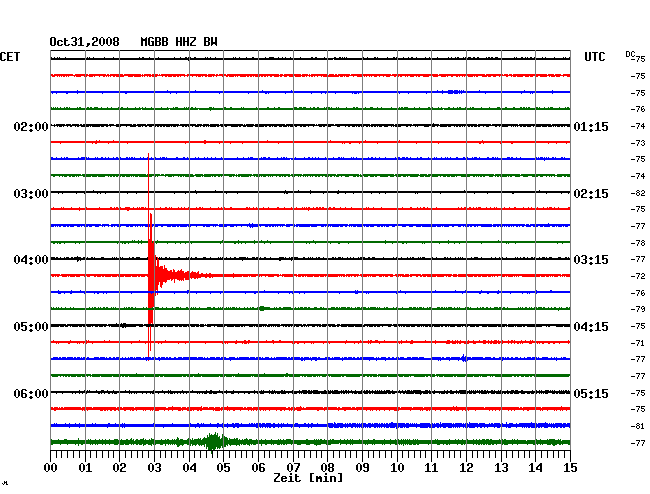Click the 08 minute tick label

tap(327, 467)
